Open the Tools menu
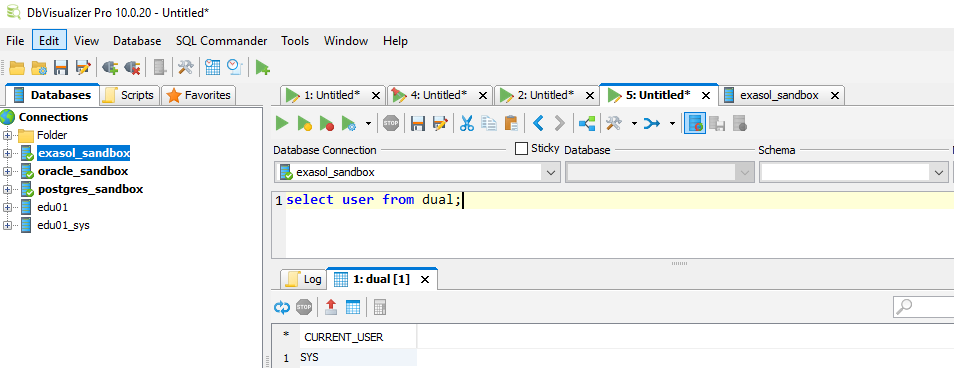954x368 pixels. [295, 41]
